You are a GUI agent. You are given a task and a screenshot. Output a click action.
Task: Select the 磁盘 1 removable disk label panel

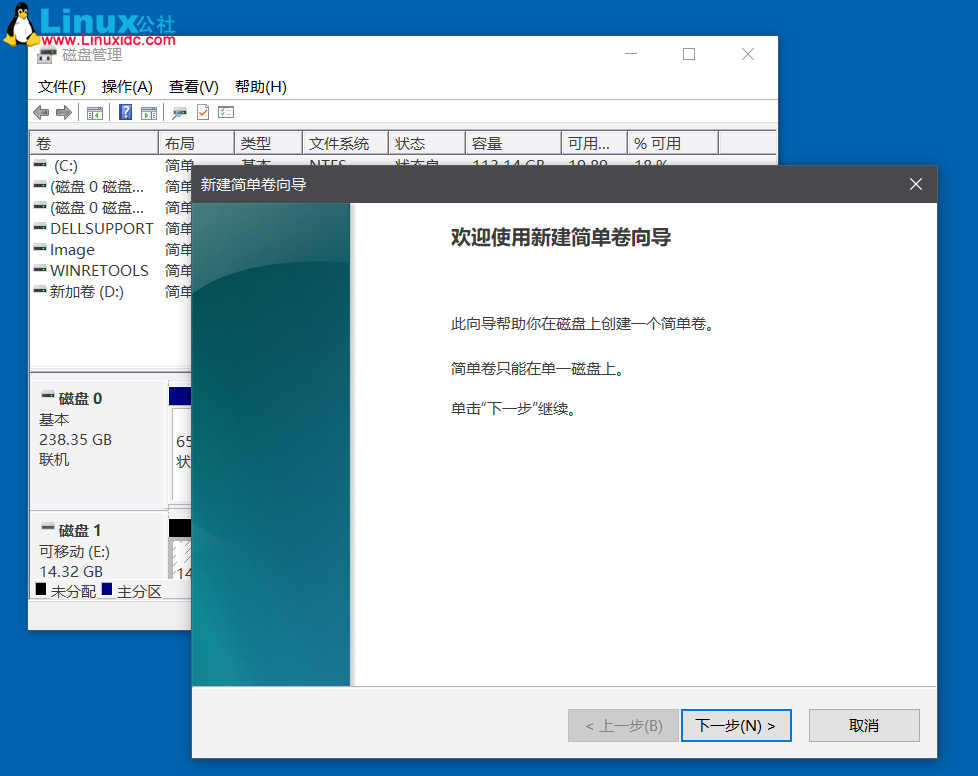tap(98, 548)
